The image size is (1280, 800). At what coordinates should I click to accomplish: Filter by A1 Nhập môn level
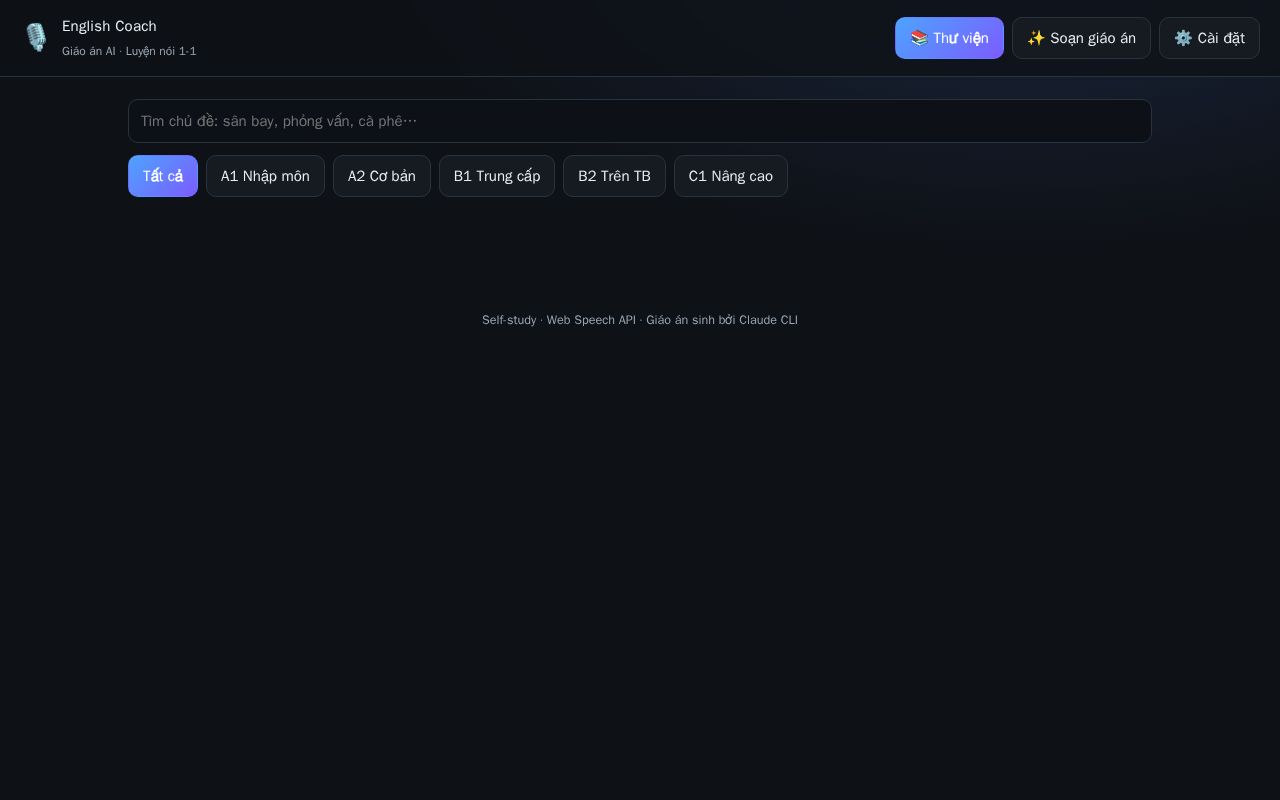pos(265,176)
